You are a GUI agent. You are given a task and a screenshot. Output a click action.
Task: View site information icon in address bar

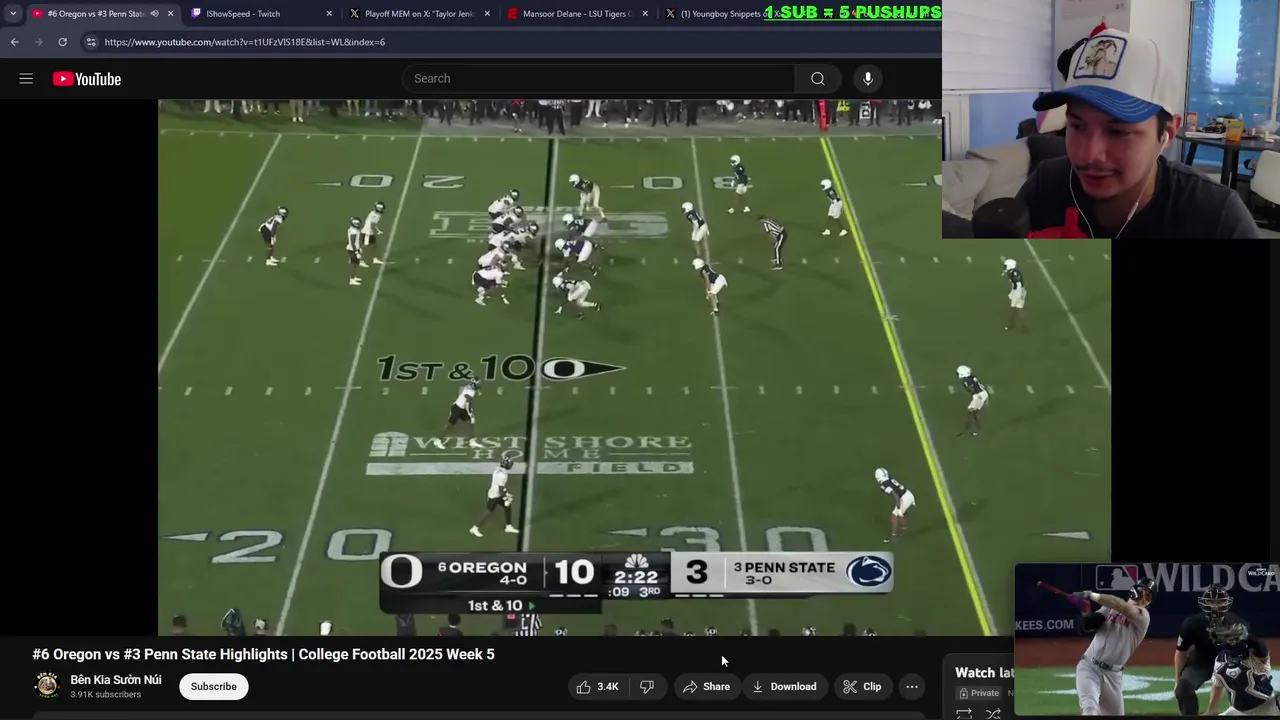coord(91,42)
